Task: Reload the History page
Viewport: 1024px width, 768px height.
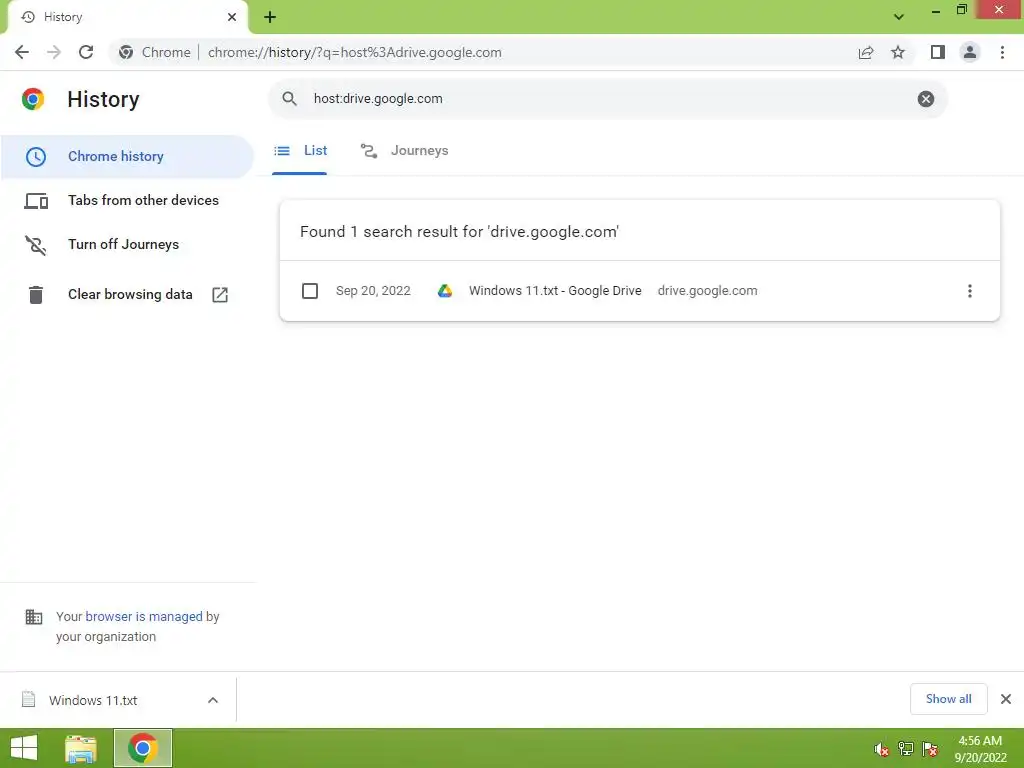Action: coord(86,52)
